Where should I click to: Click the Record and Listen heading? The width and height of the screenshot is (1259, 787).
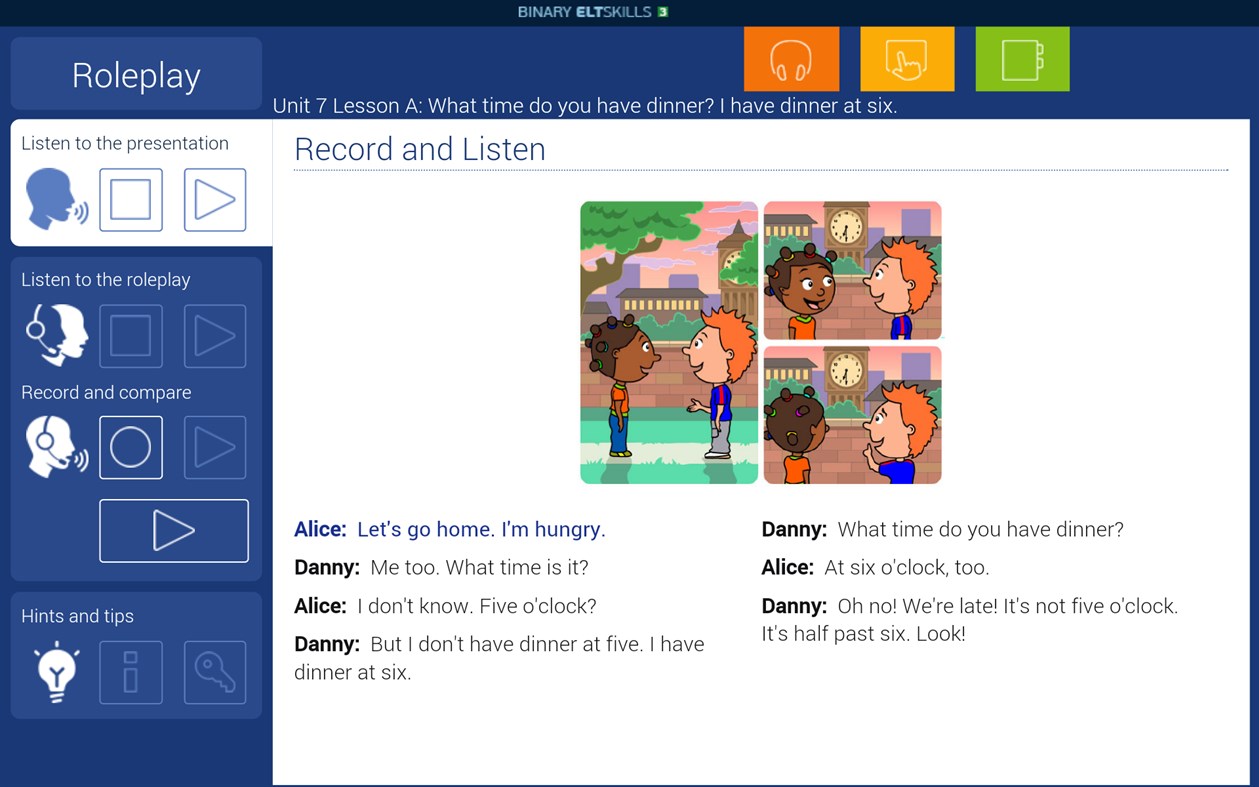coord(419,149)
